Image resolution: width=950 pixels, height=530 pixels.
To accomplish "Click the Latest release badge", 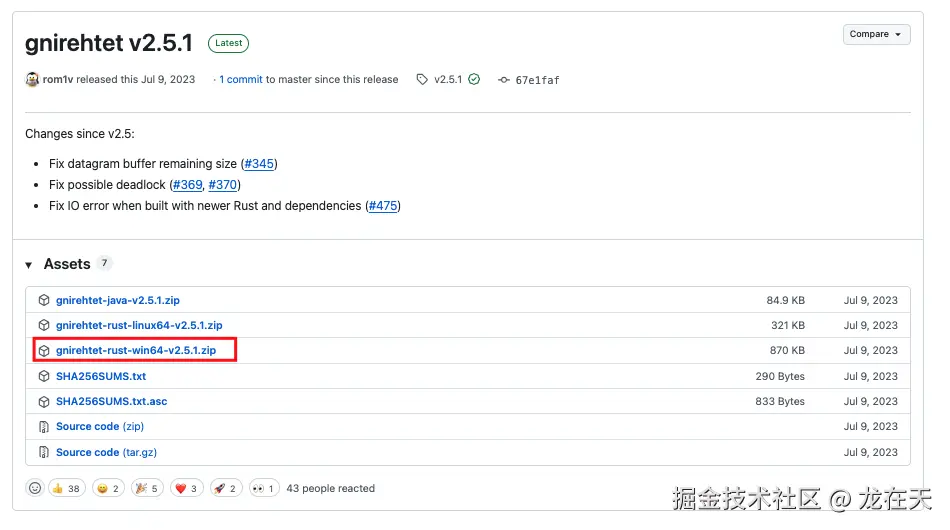I will 228,43.
